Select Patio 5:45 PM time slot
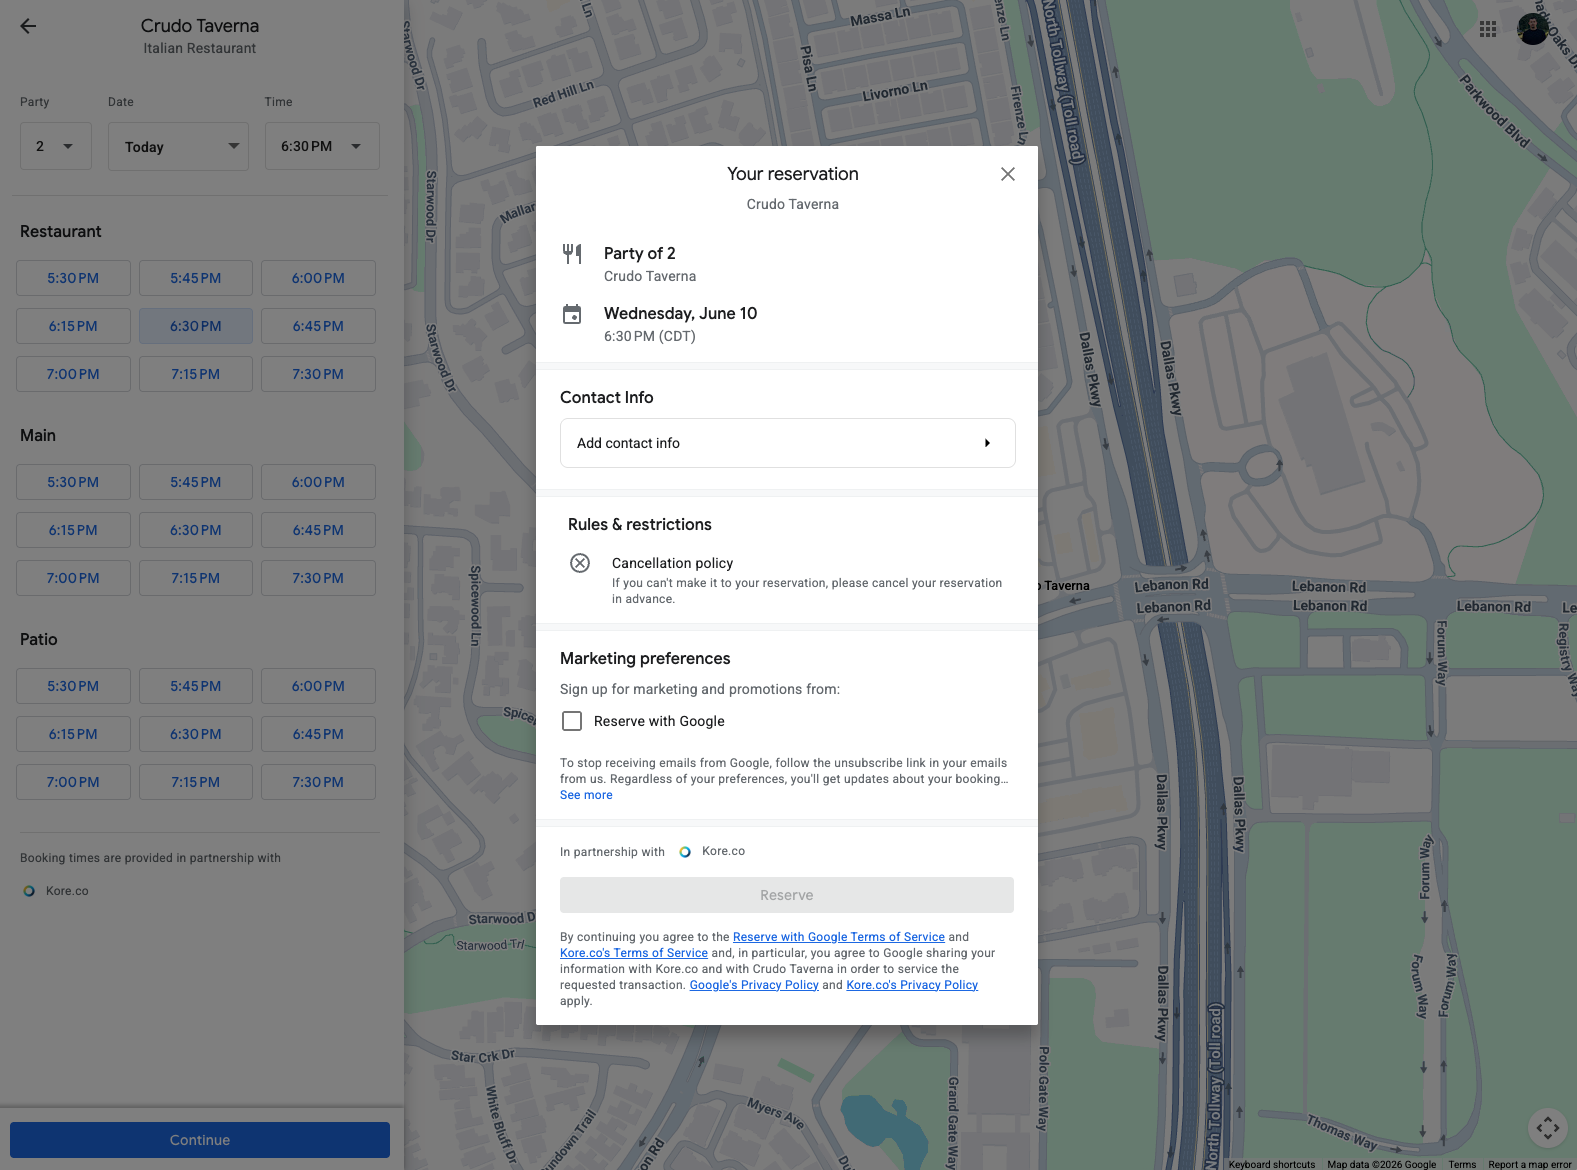Image resolution: width=1577 pixels, height=1170 pixels. pyautogui.click(x=196, y=686)
